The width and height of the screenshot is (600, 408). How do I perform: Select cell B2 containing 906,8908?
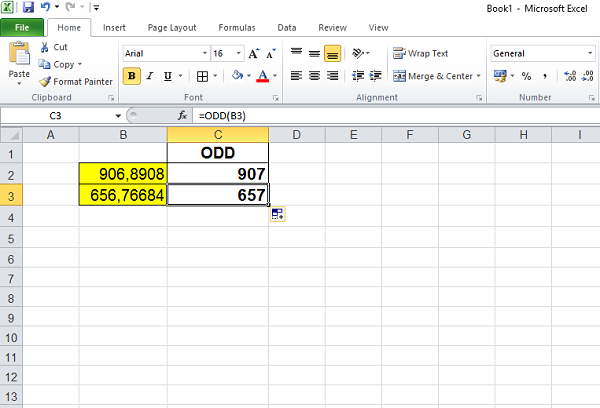123,174
